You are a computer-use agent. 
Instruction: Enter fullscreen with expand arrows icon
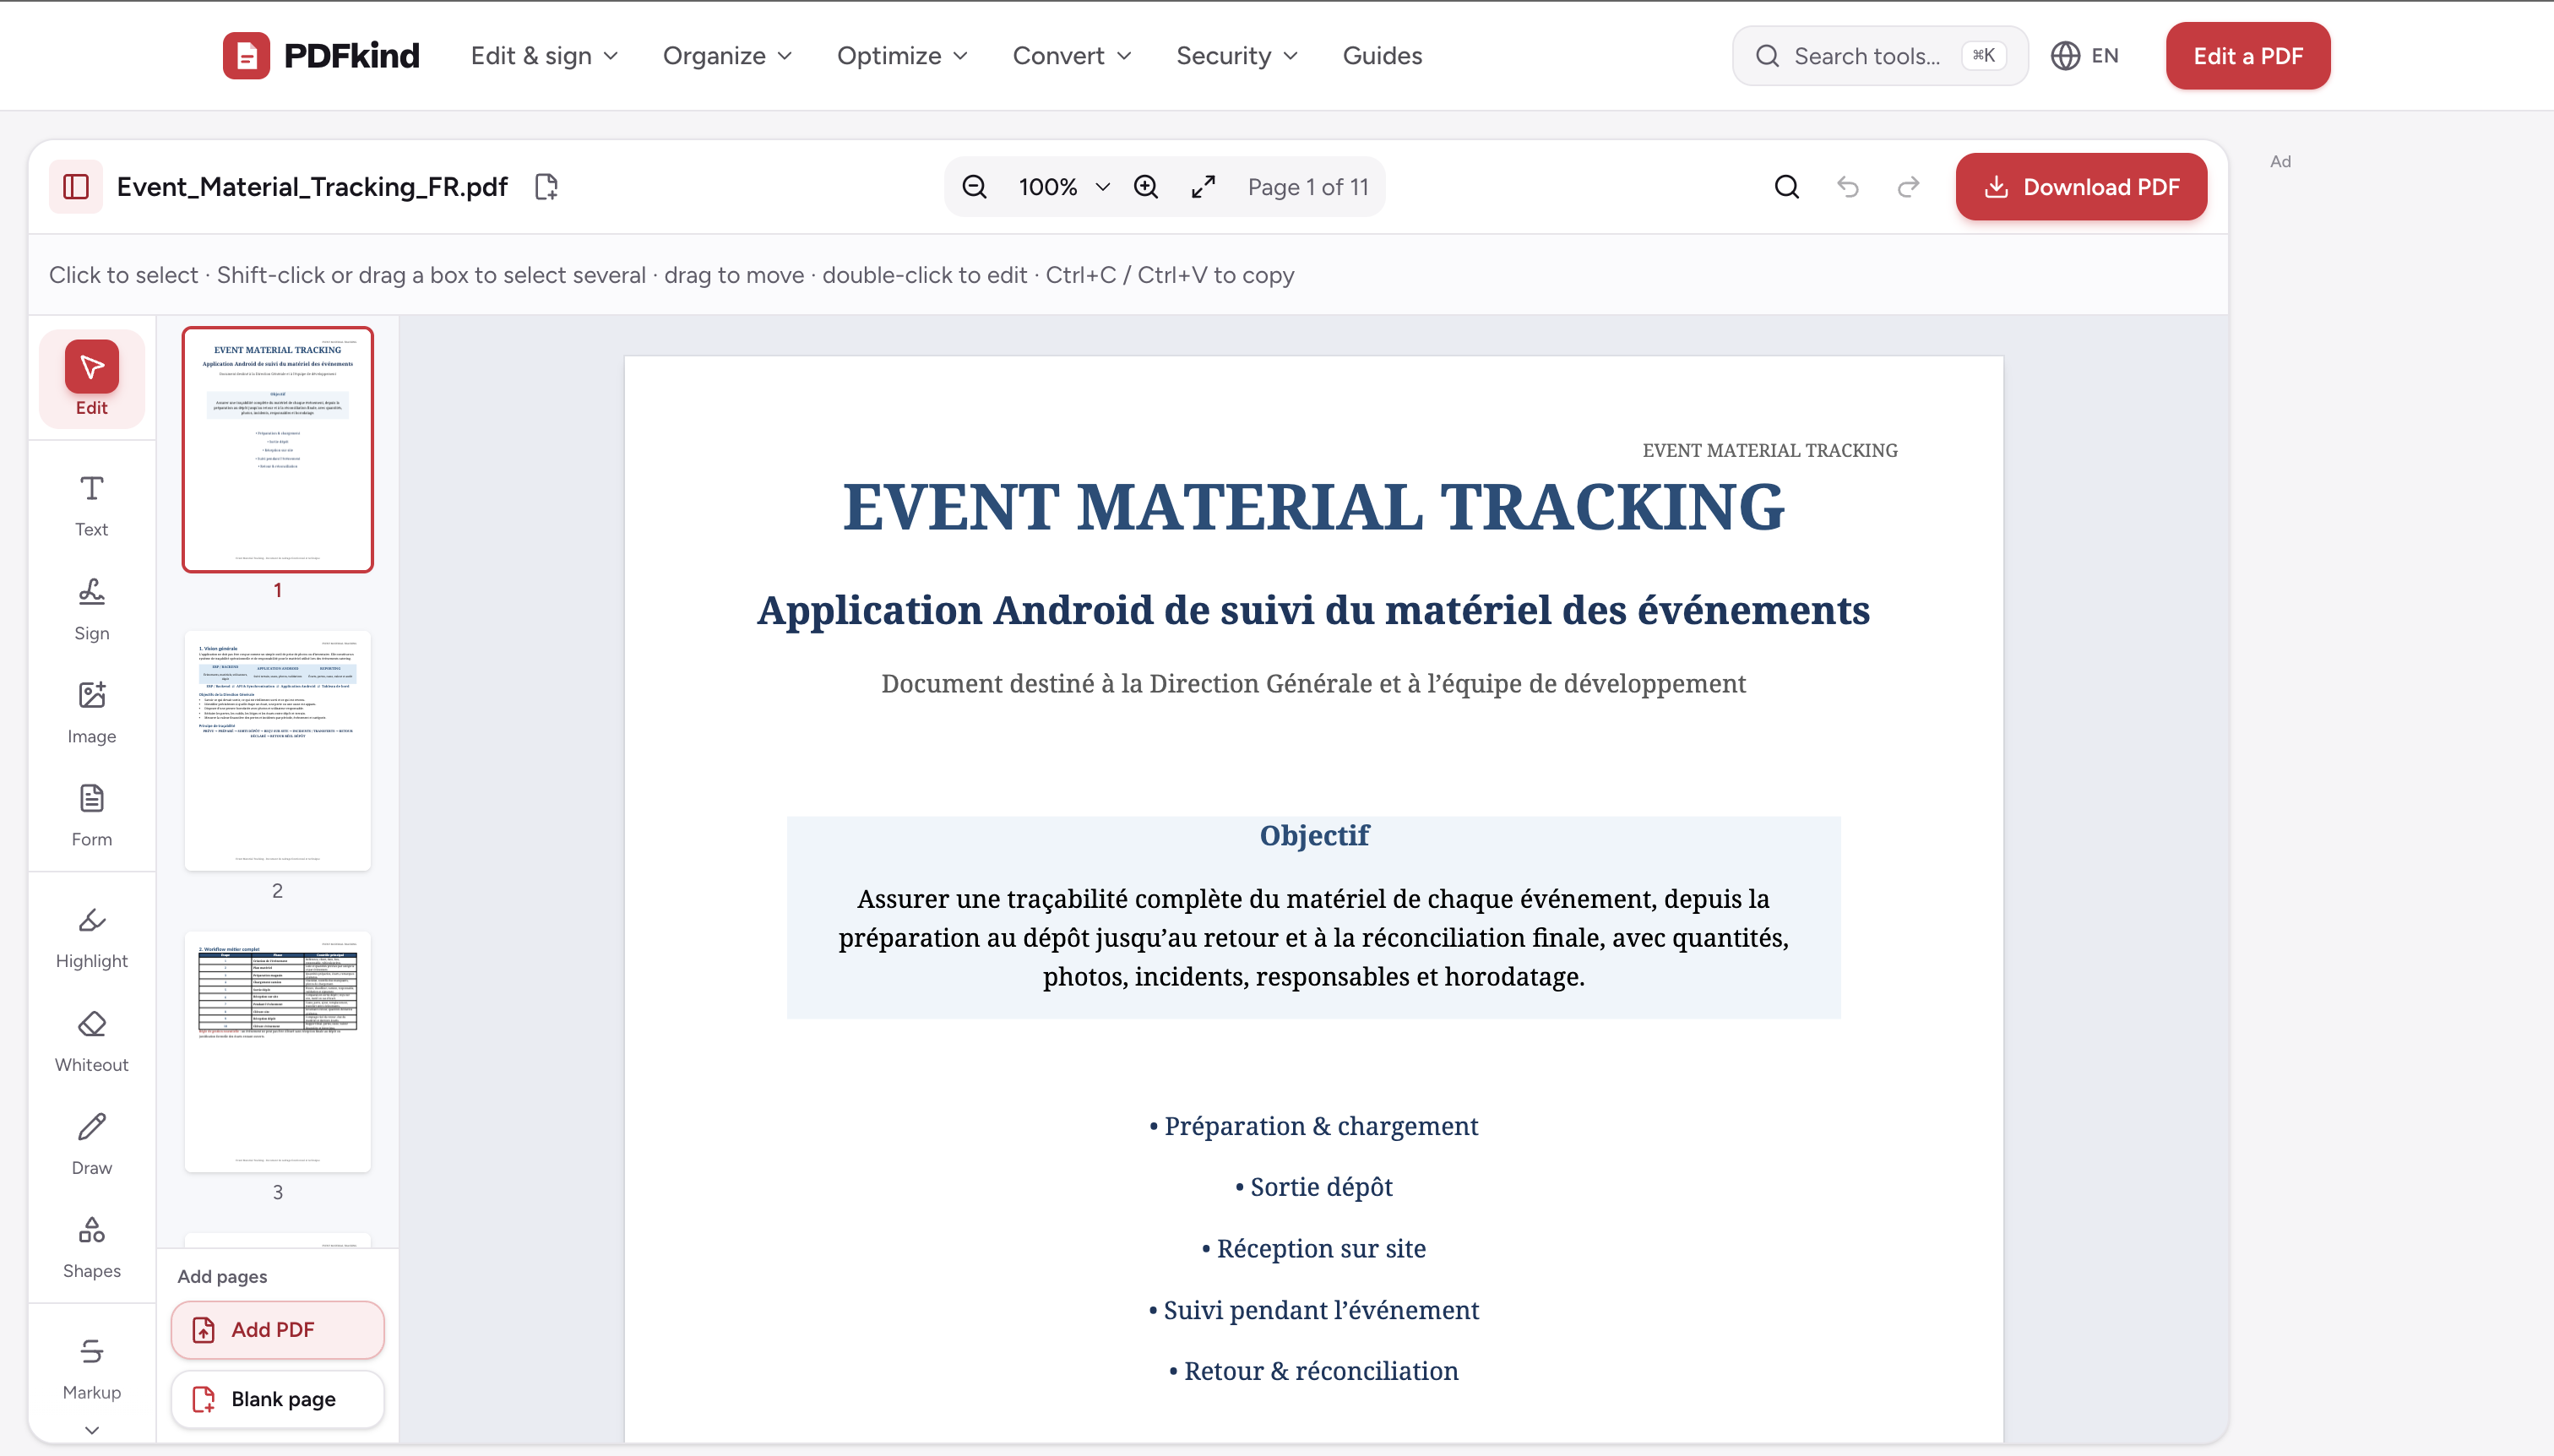click(x=1203, y=187)
